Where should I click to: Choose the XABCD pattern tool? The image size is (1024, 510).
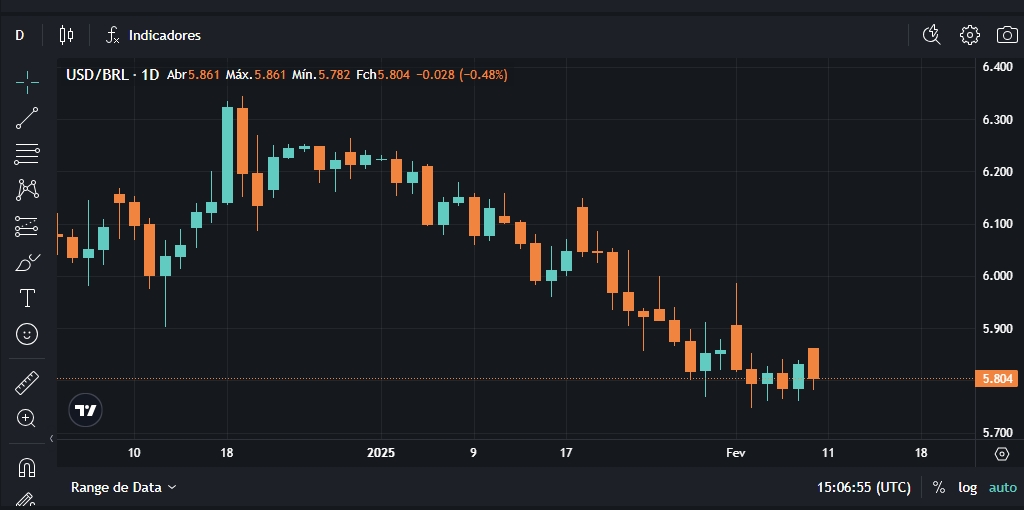(x=27, y=189)
